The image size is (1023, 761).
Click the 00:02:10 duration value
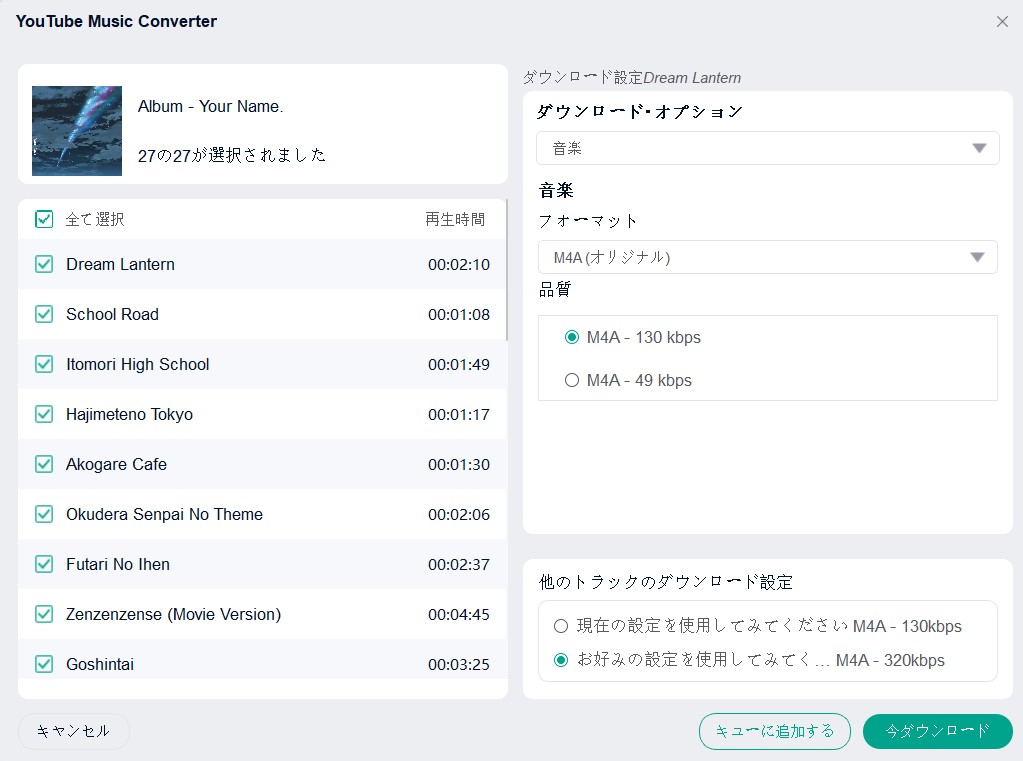click(459, 264)
